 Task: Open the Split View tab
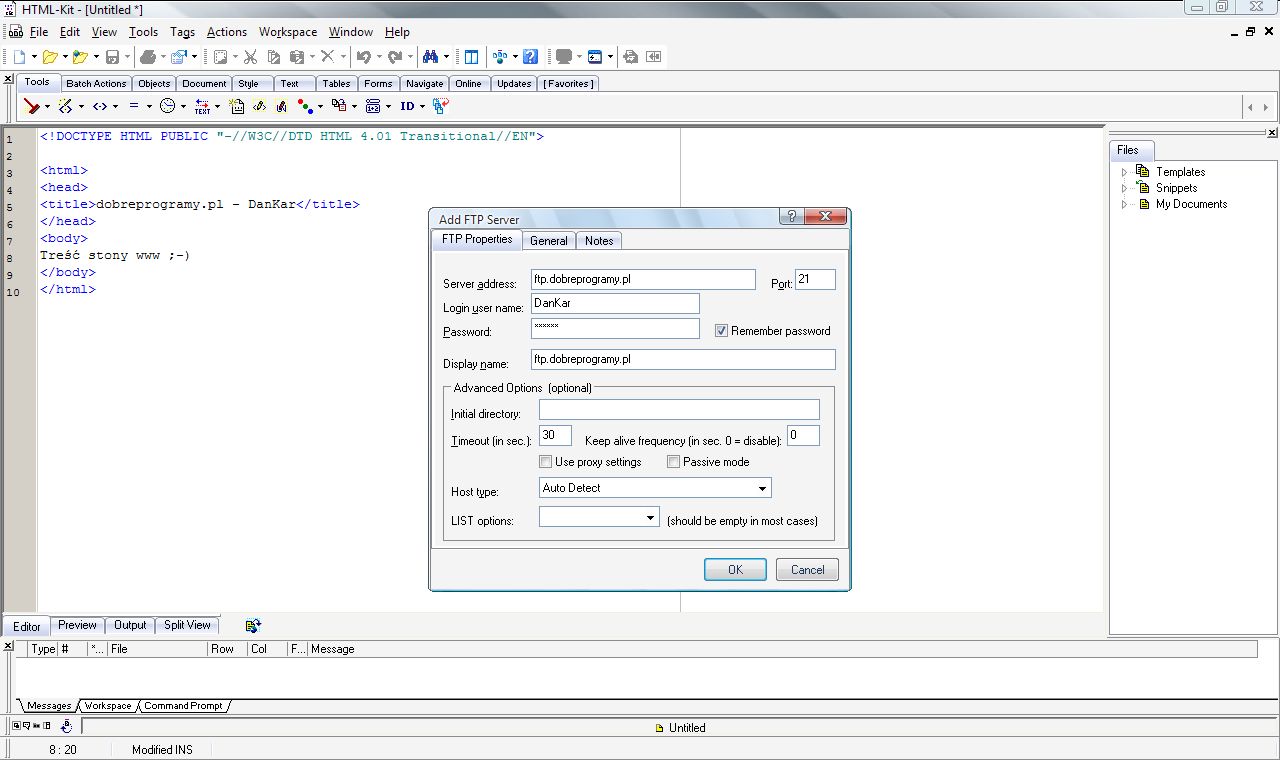click(187, 625)
